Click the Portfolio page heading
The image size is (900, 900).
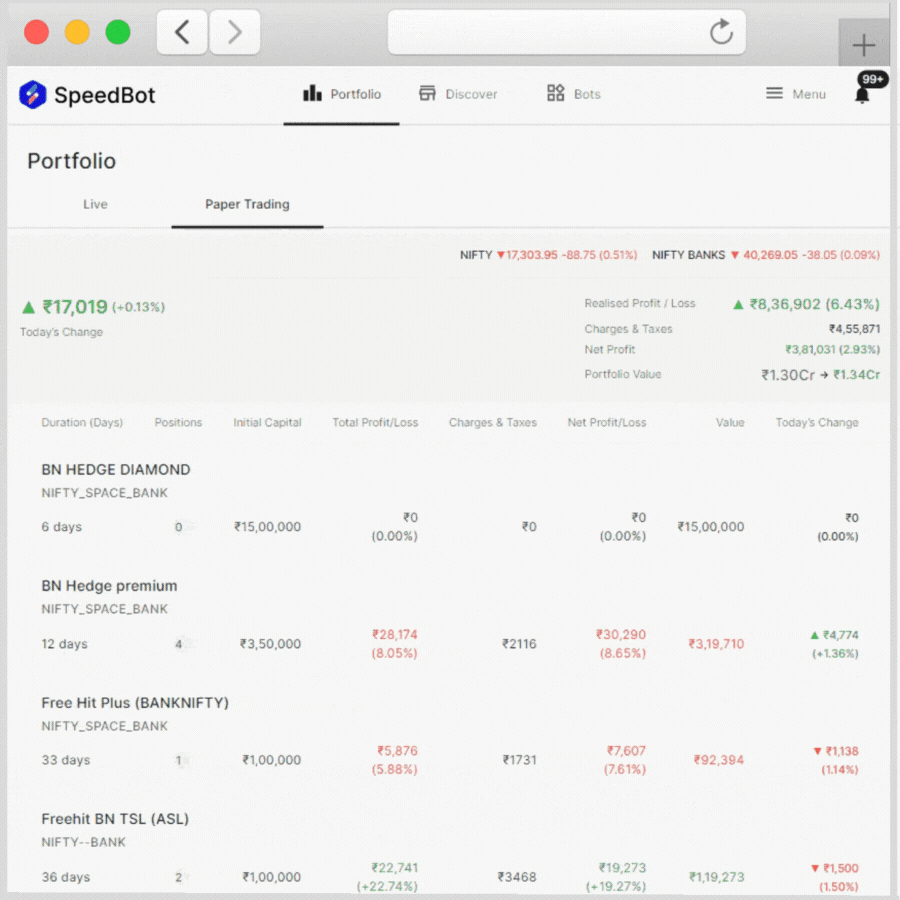click(72, 161)
